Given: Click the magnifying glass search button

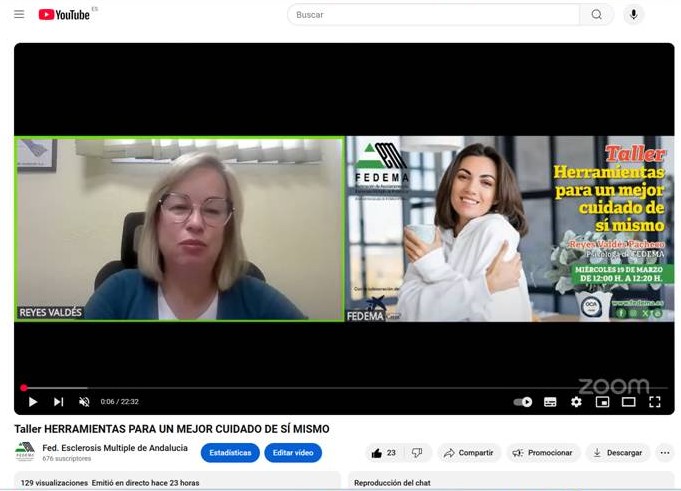Looking at the screenshot, I should (x=597, y=15).
